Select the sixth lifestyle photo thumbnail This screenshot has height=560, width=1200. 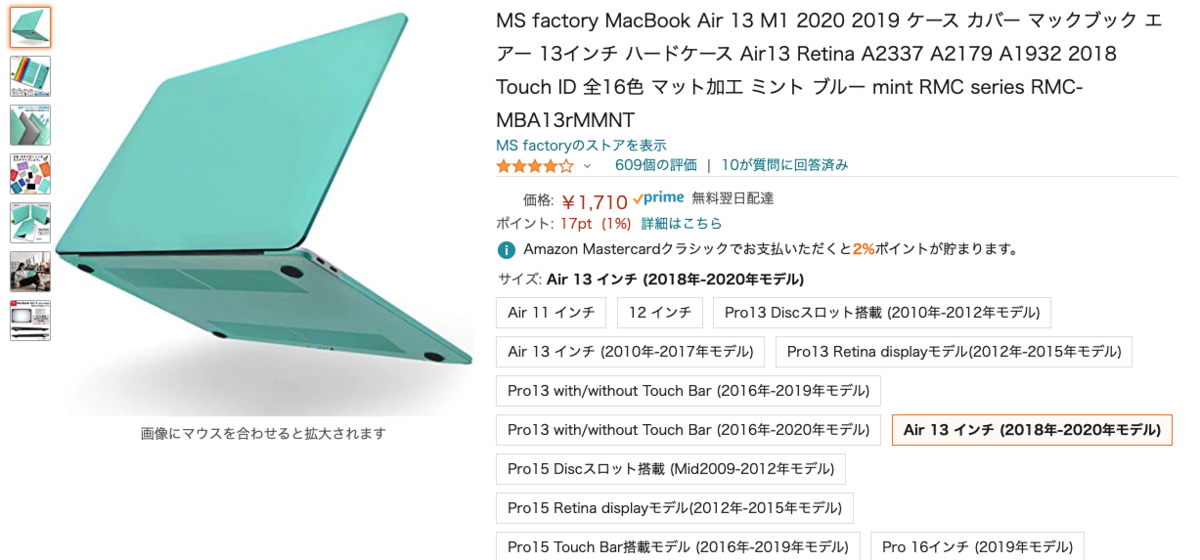pos(30,271)
